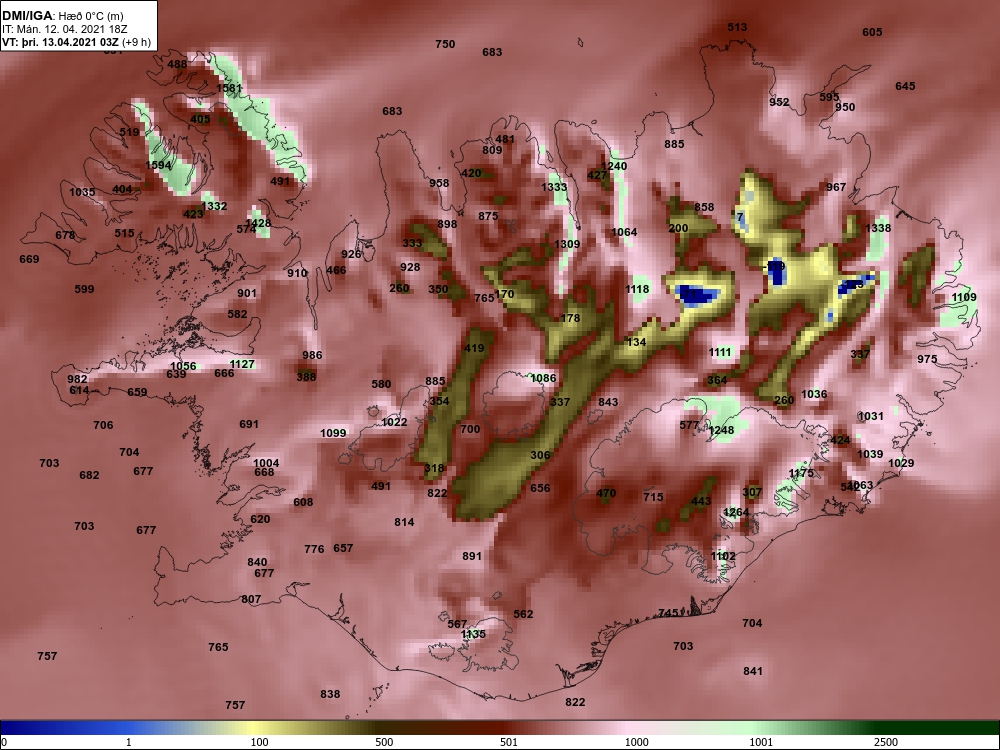Select the value "599"
Viewport: 1000px width, 750px height.
point(84,289)
